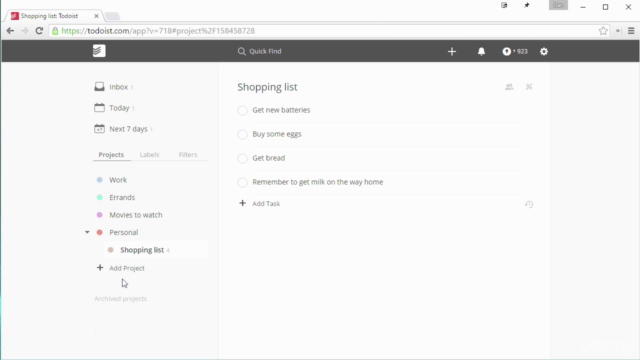The image size is (640, 360).
Task: Collapse the Personal project arrow
Action: click(x=87, y=232)
